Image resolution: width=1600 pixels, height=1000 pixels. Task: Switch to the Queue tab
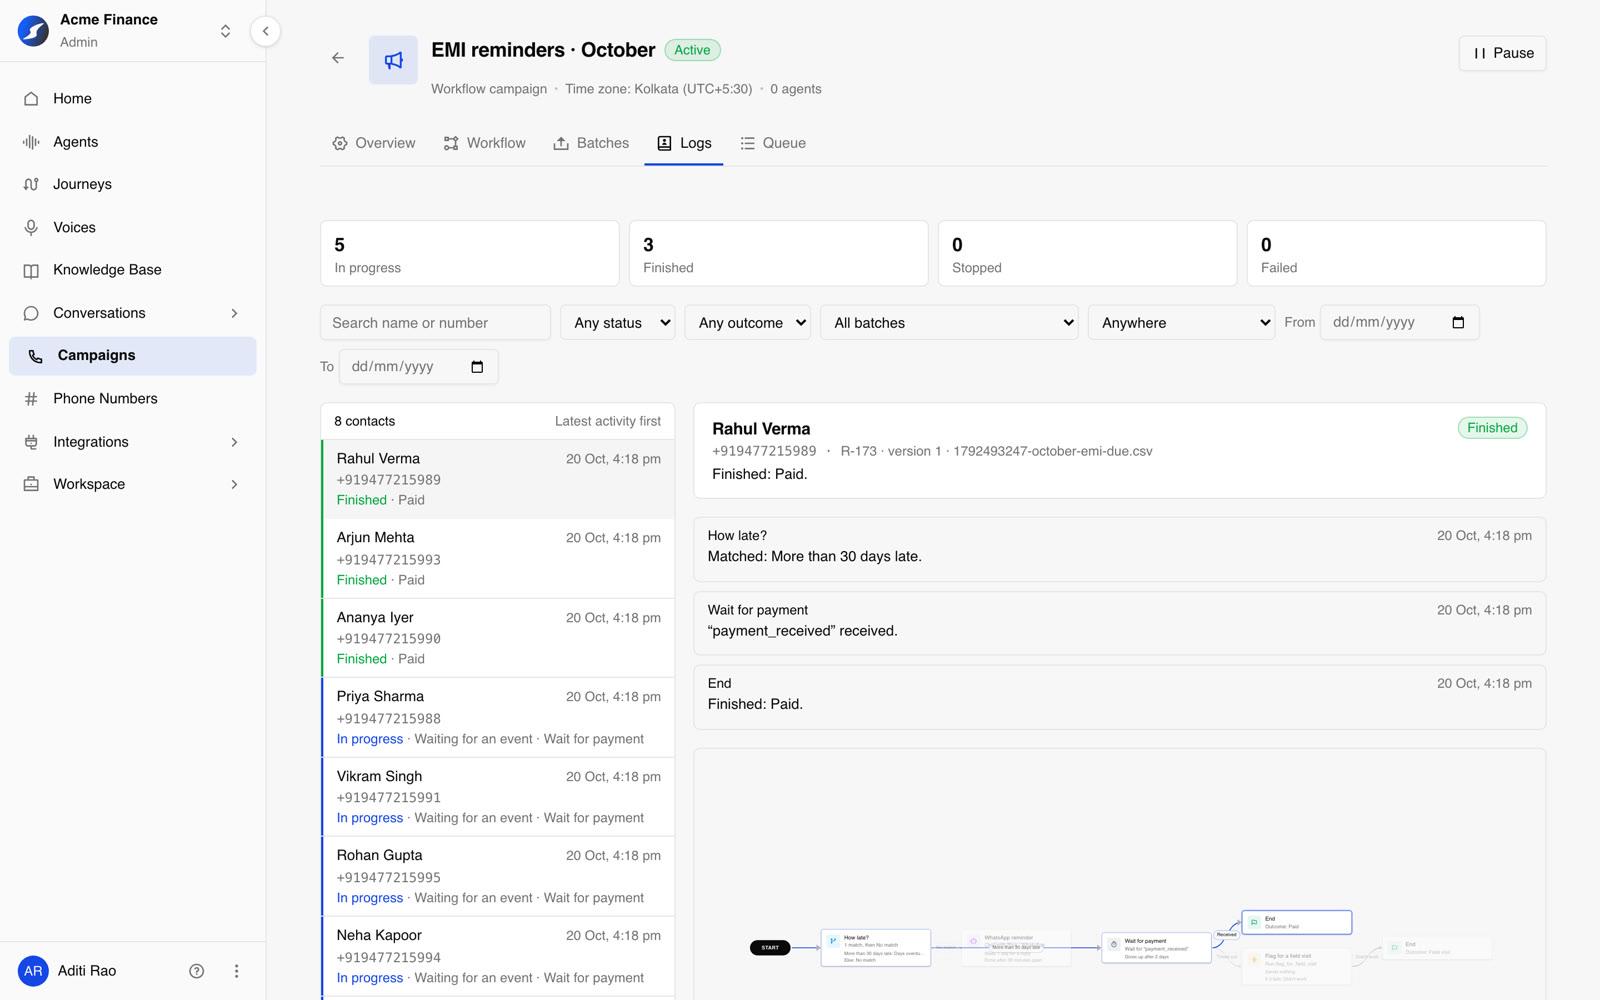tap(773, 143)
